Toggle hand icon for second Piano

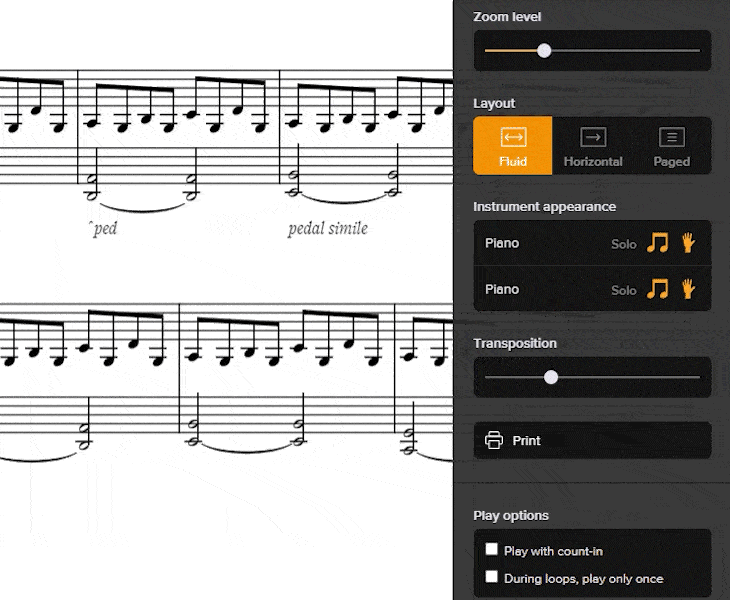pos(688,289)
